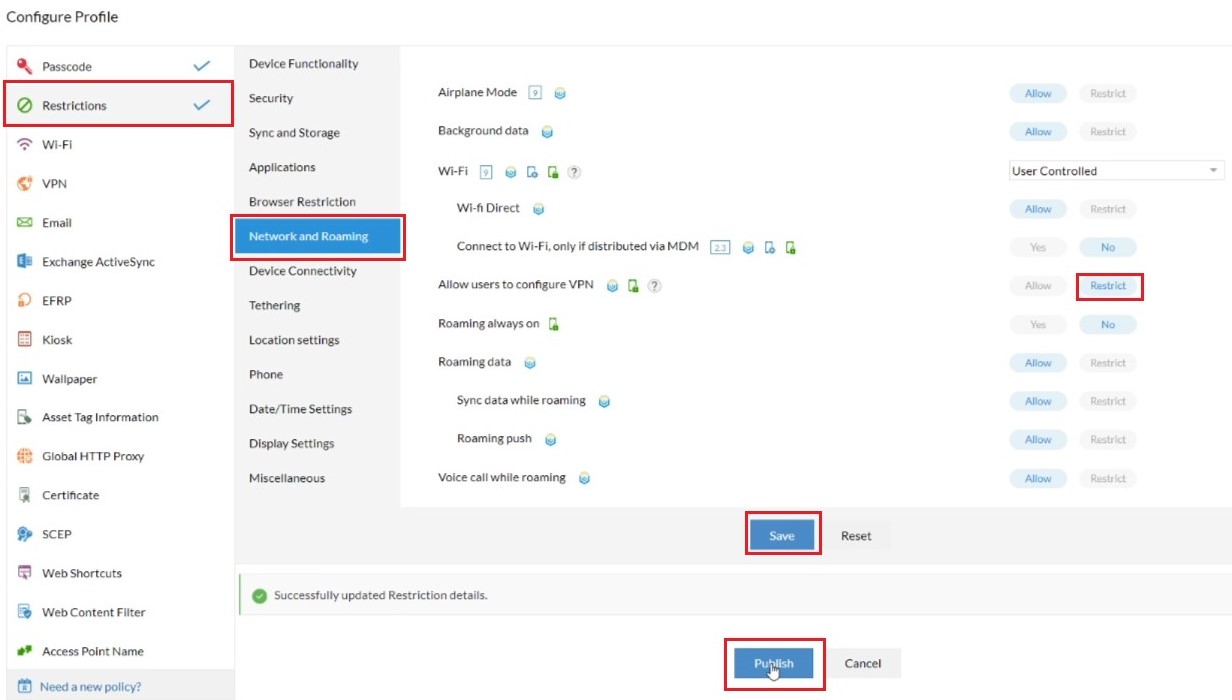Click the Global HTTP Proxy globe icon
This screenshot has width=1232, height=700.
25,457
